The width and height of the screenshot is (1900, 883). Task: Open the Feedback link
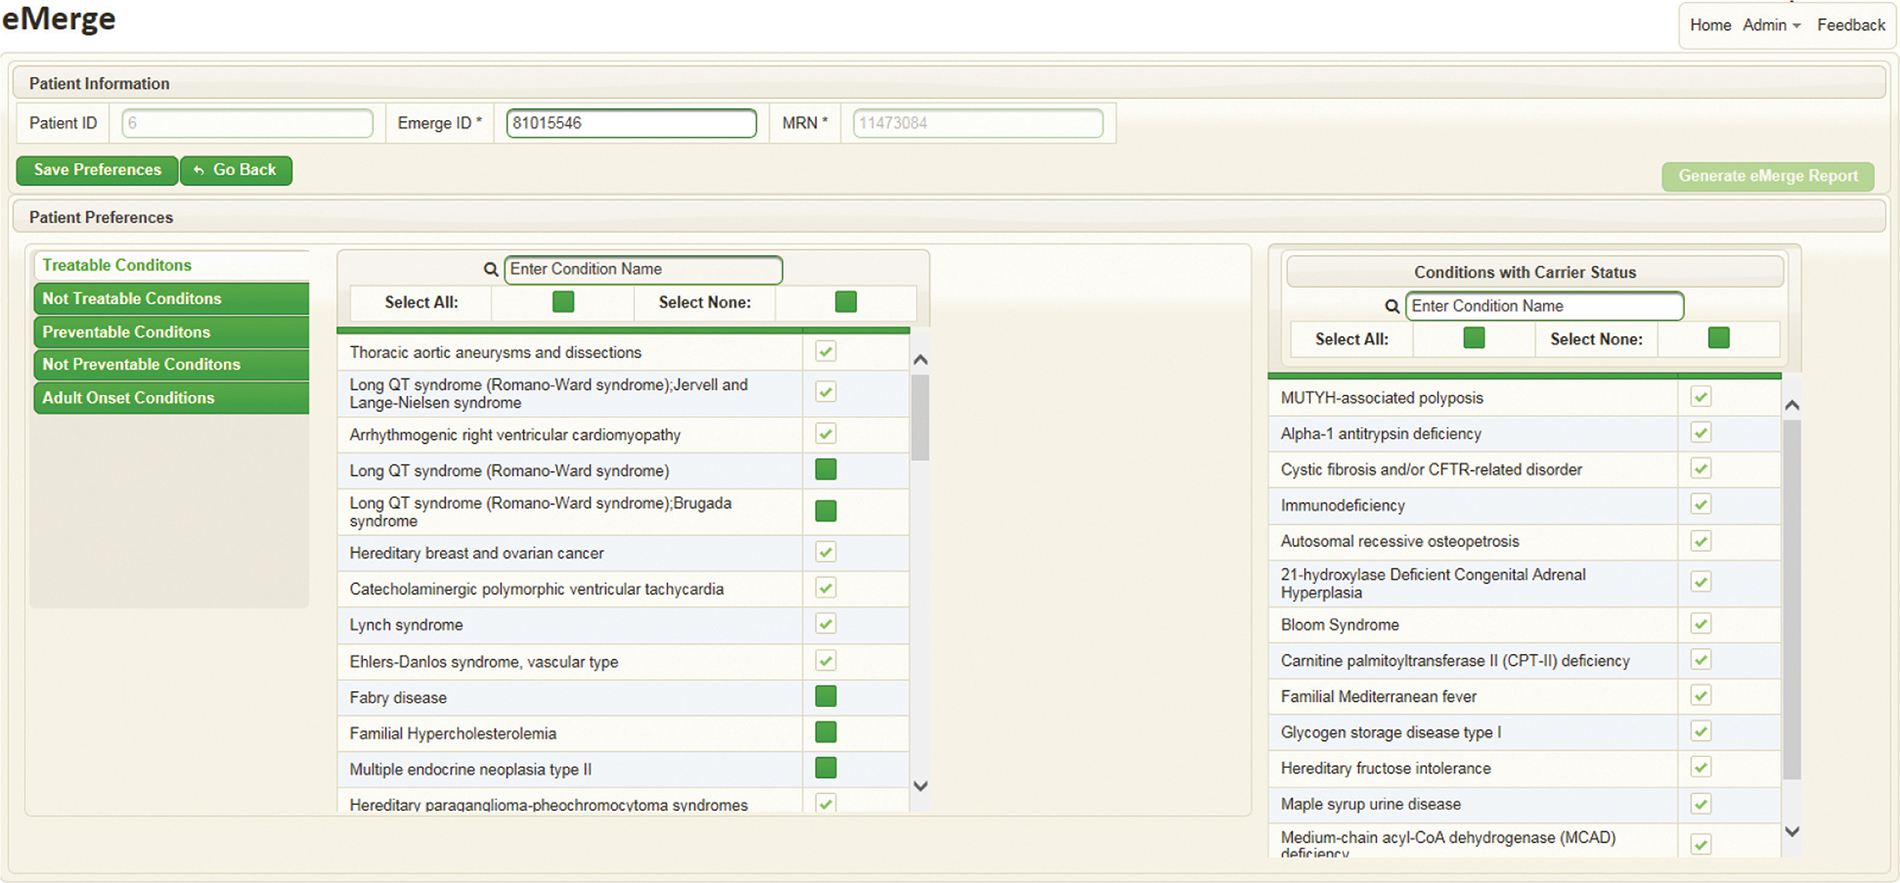click(x=1851, y=25)
